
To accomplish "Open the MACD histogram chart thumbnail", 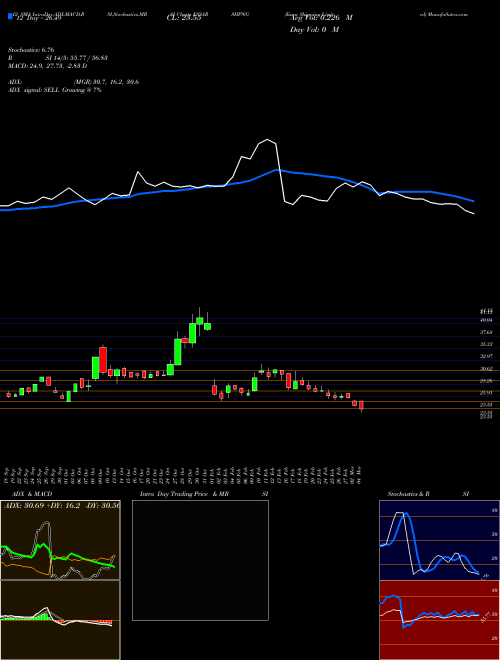I will (x=60, y=620).
